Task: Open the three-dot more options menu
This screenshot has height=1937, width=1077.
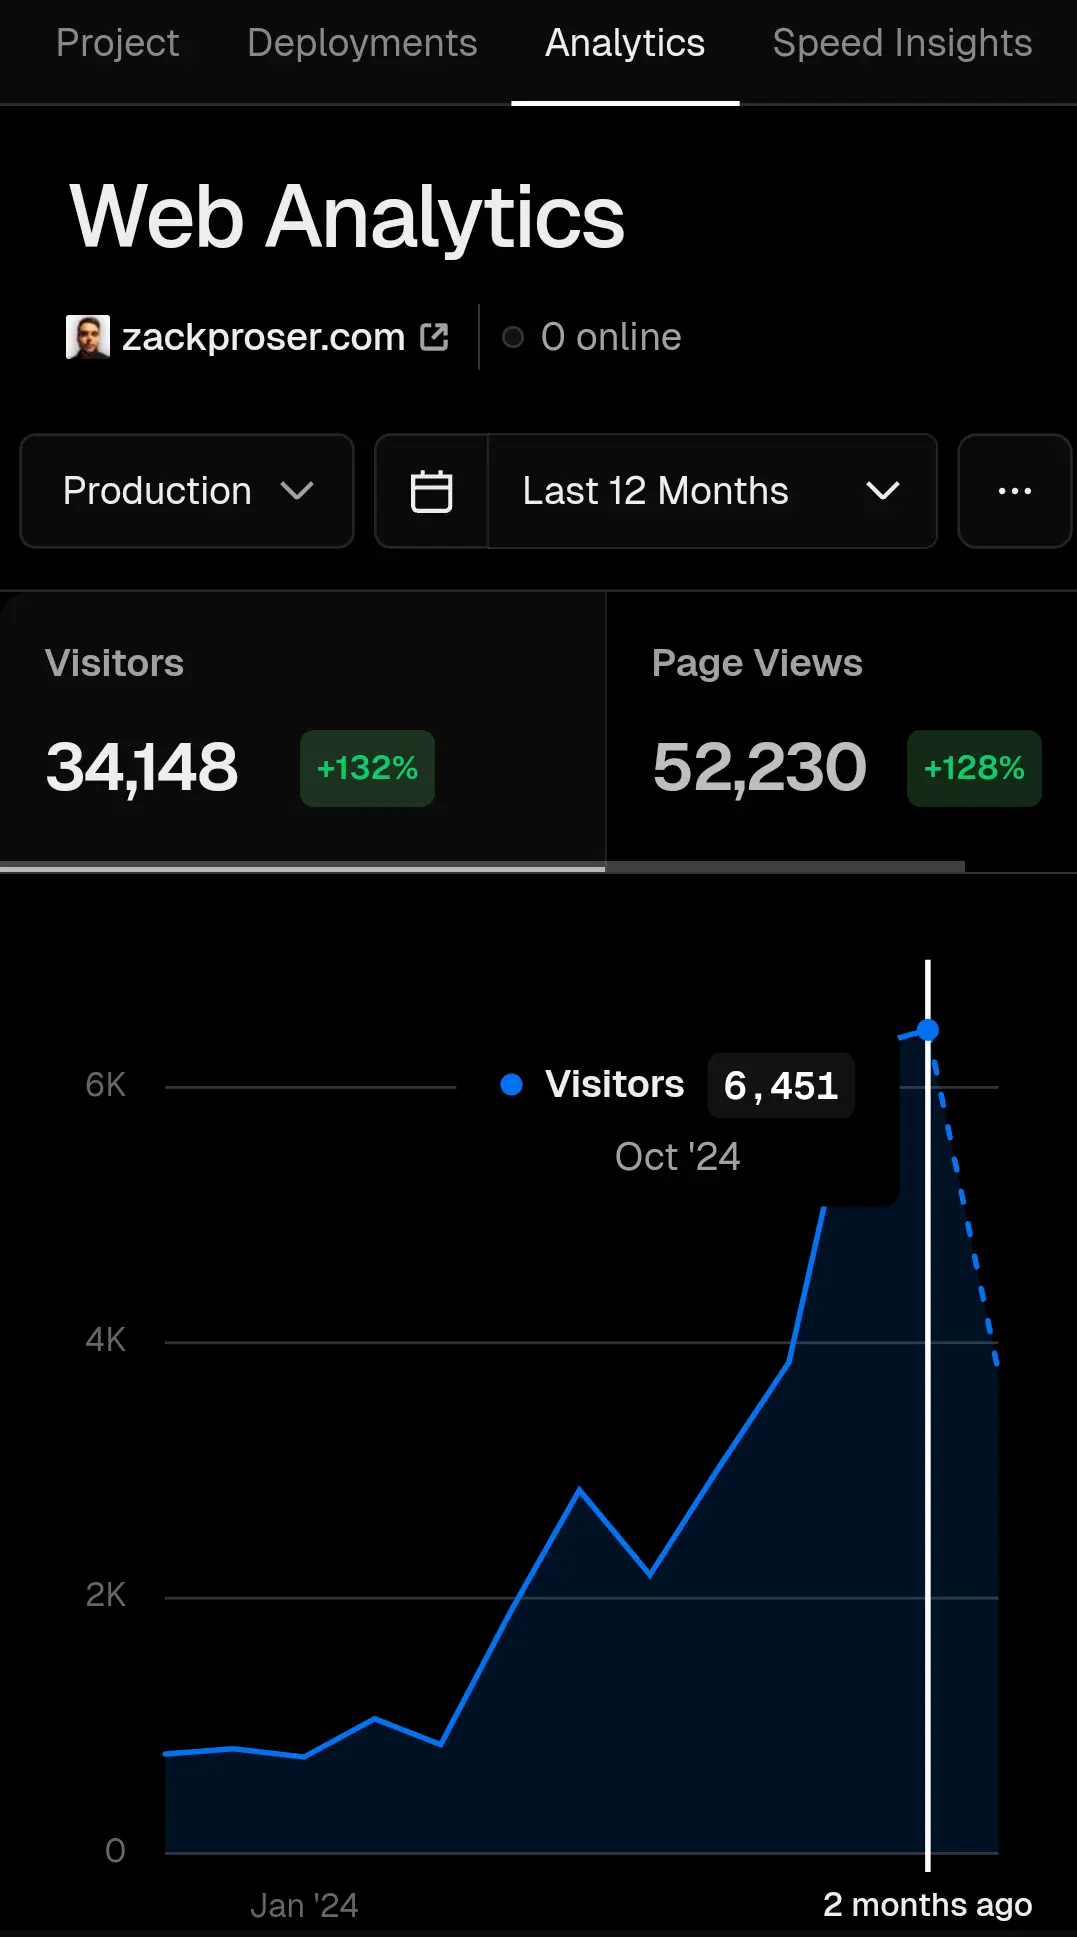Action: [1014, 491]
